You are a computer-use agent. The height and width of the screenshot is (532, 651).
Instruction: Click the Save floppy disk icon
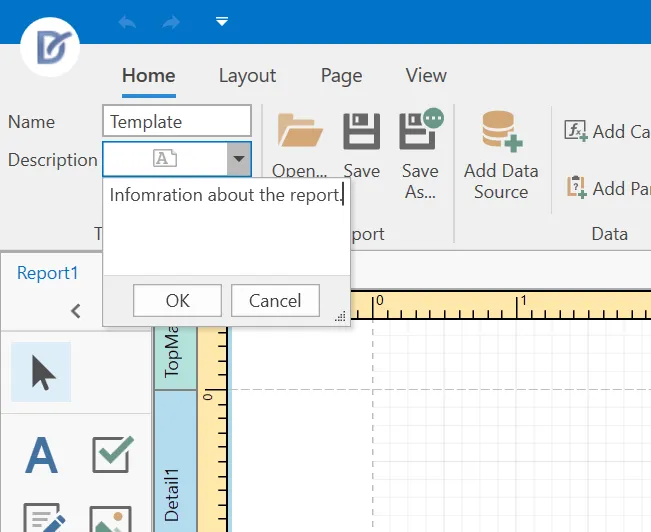click(x=361, y=131)
